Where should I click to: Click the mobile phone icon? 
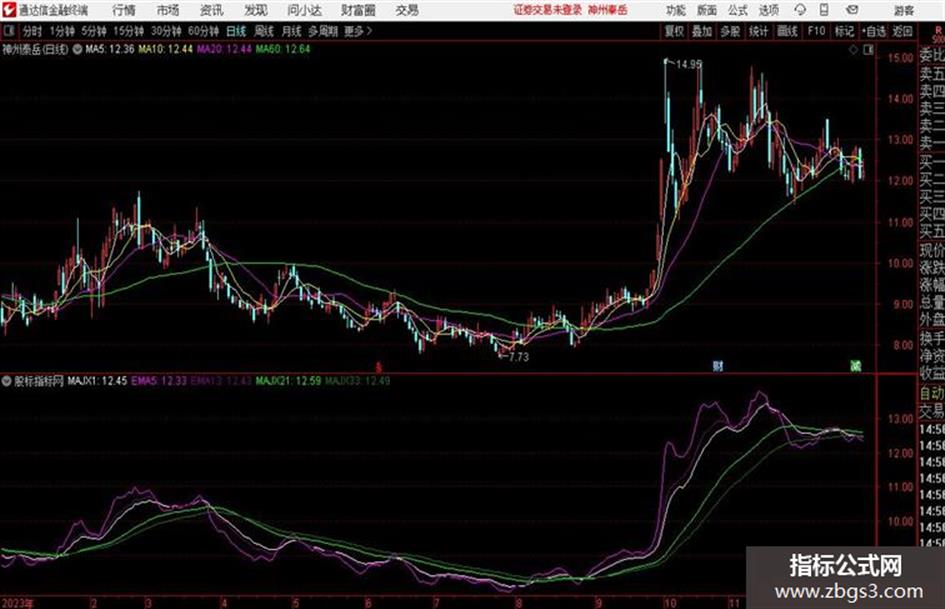(x=824, y=10)
